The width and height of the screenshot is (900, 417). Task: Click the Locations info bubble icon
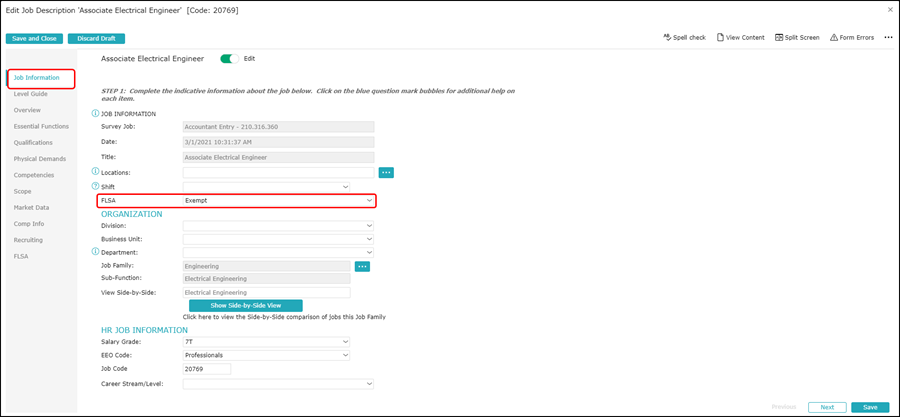[95, 172]
